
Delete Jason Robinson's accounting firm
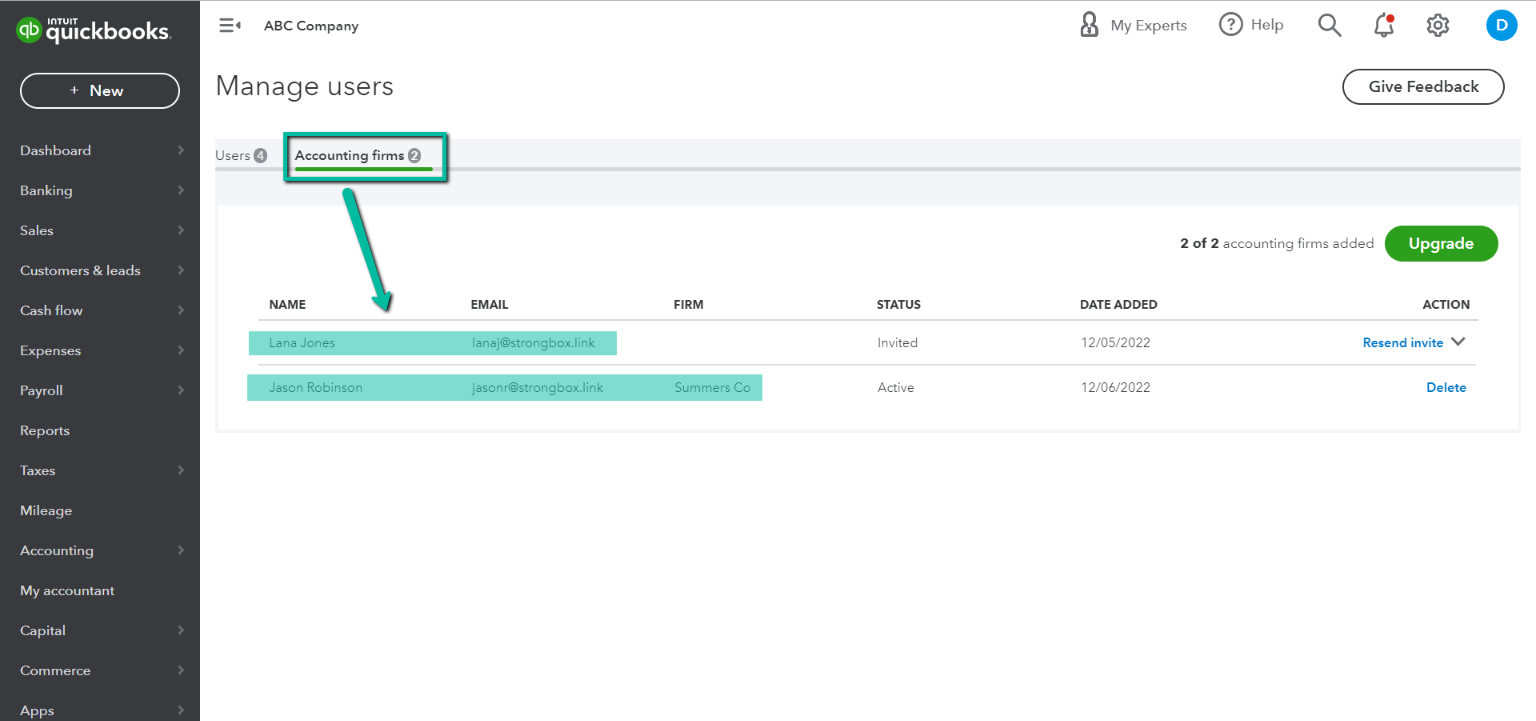pos(1446,388)
